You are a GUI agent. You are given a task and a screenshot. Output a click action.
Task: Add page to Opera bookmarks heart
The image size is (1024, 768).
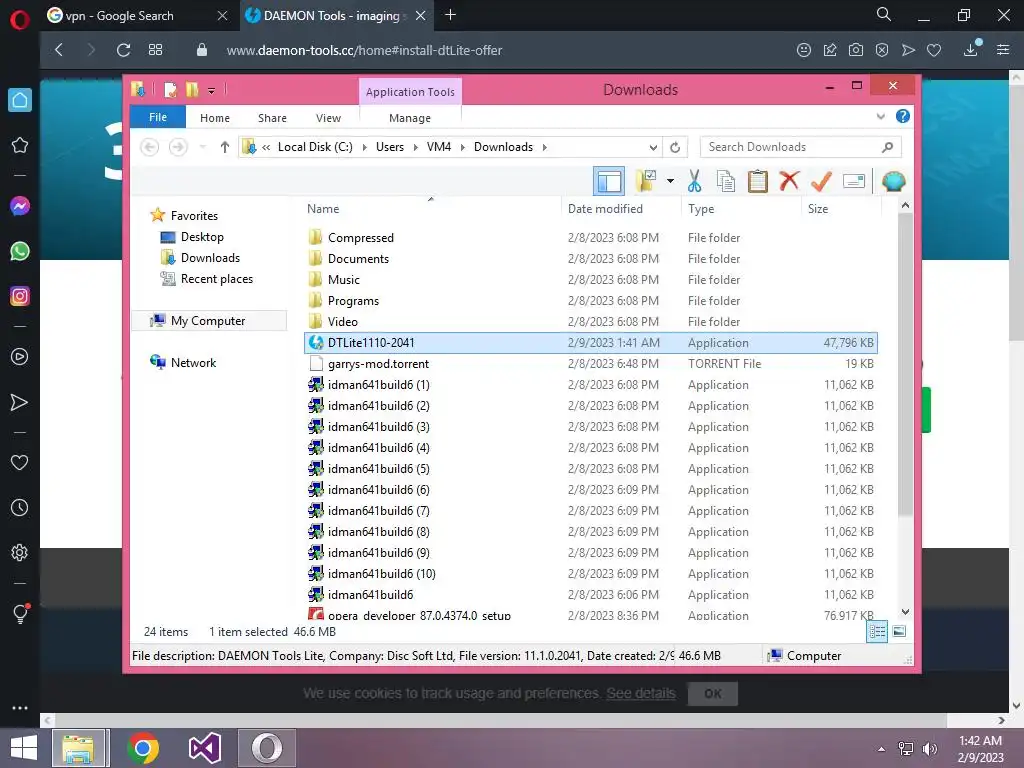[934, 50]
